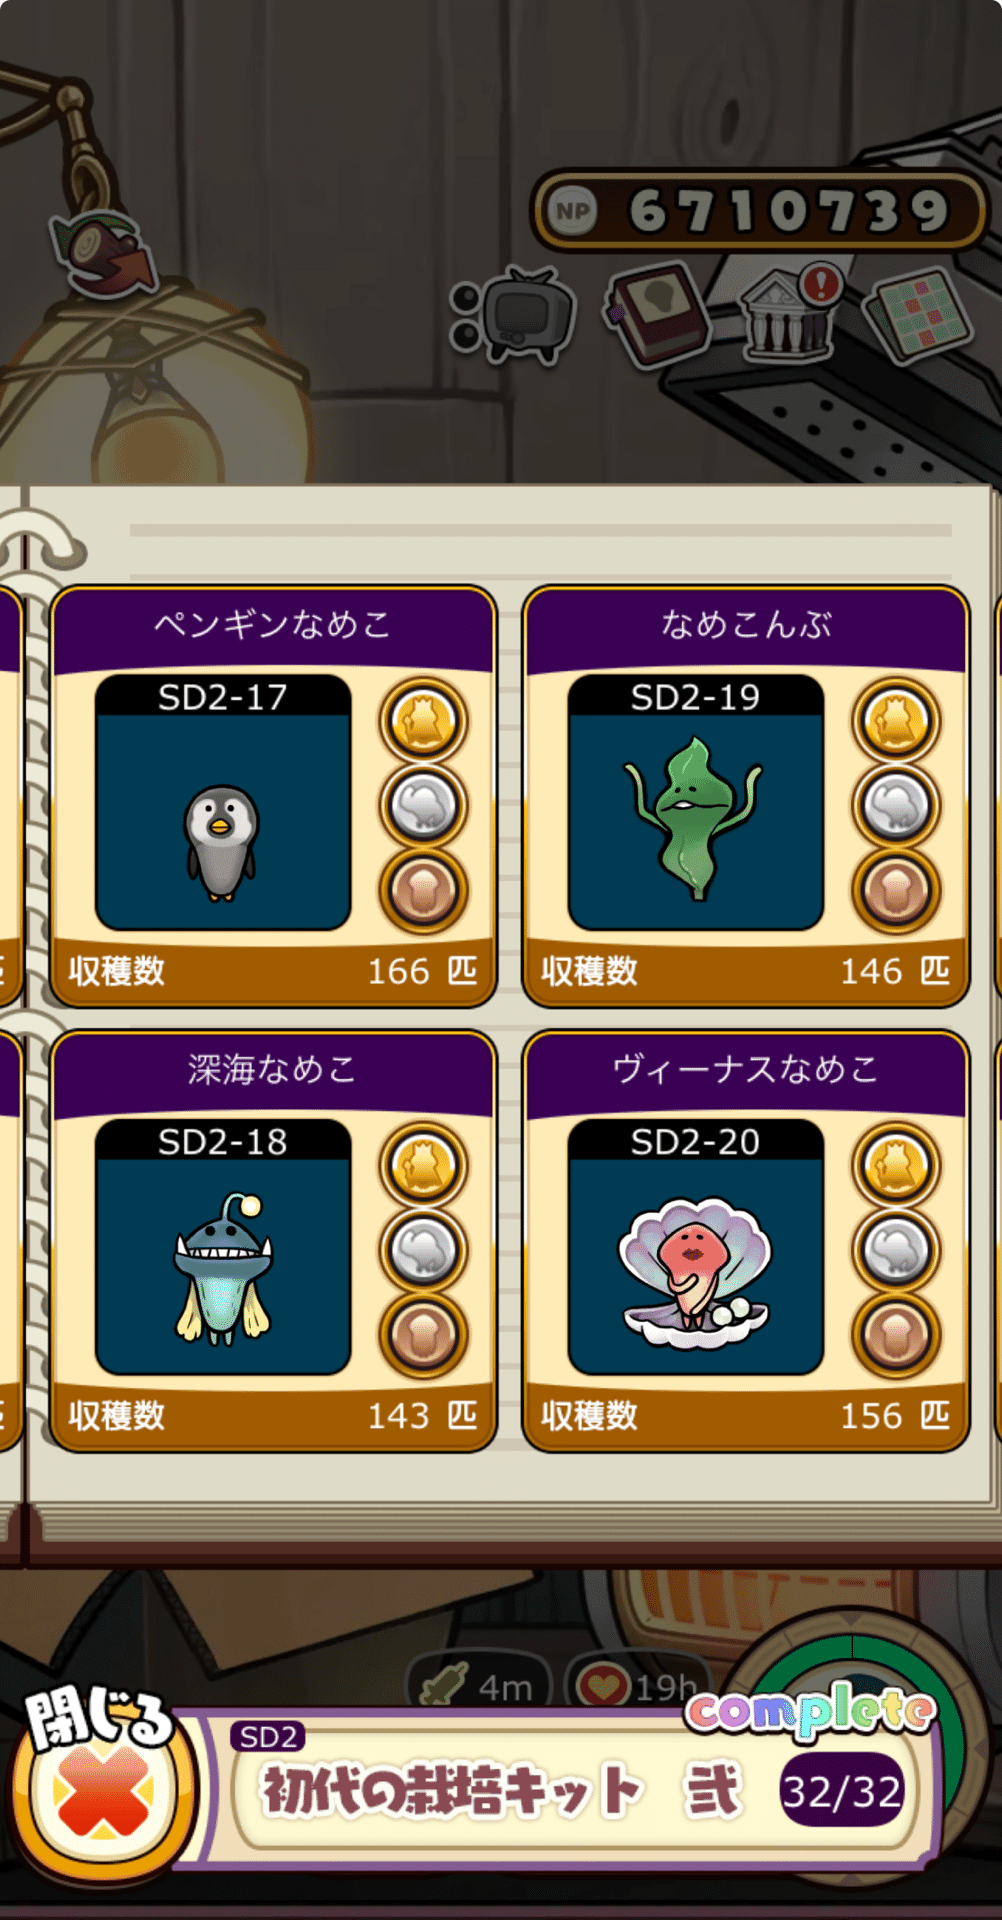Image resolution: width=1002 pixels, height=1920 pixels.
Task: Tap the 32/32 completion counter
Action: point(842,1792)
